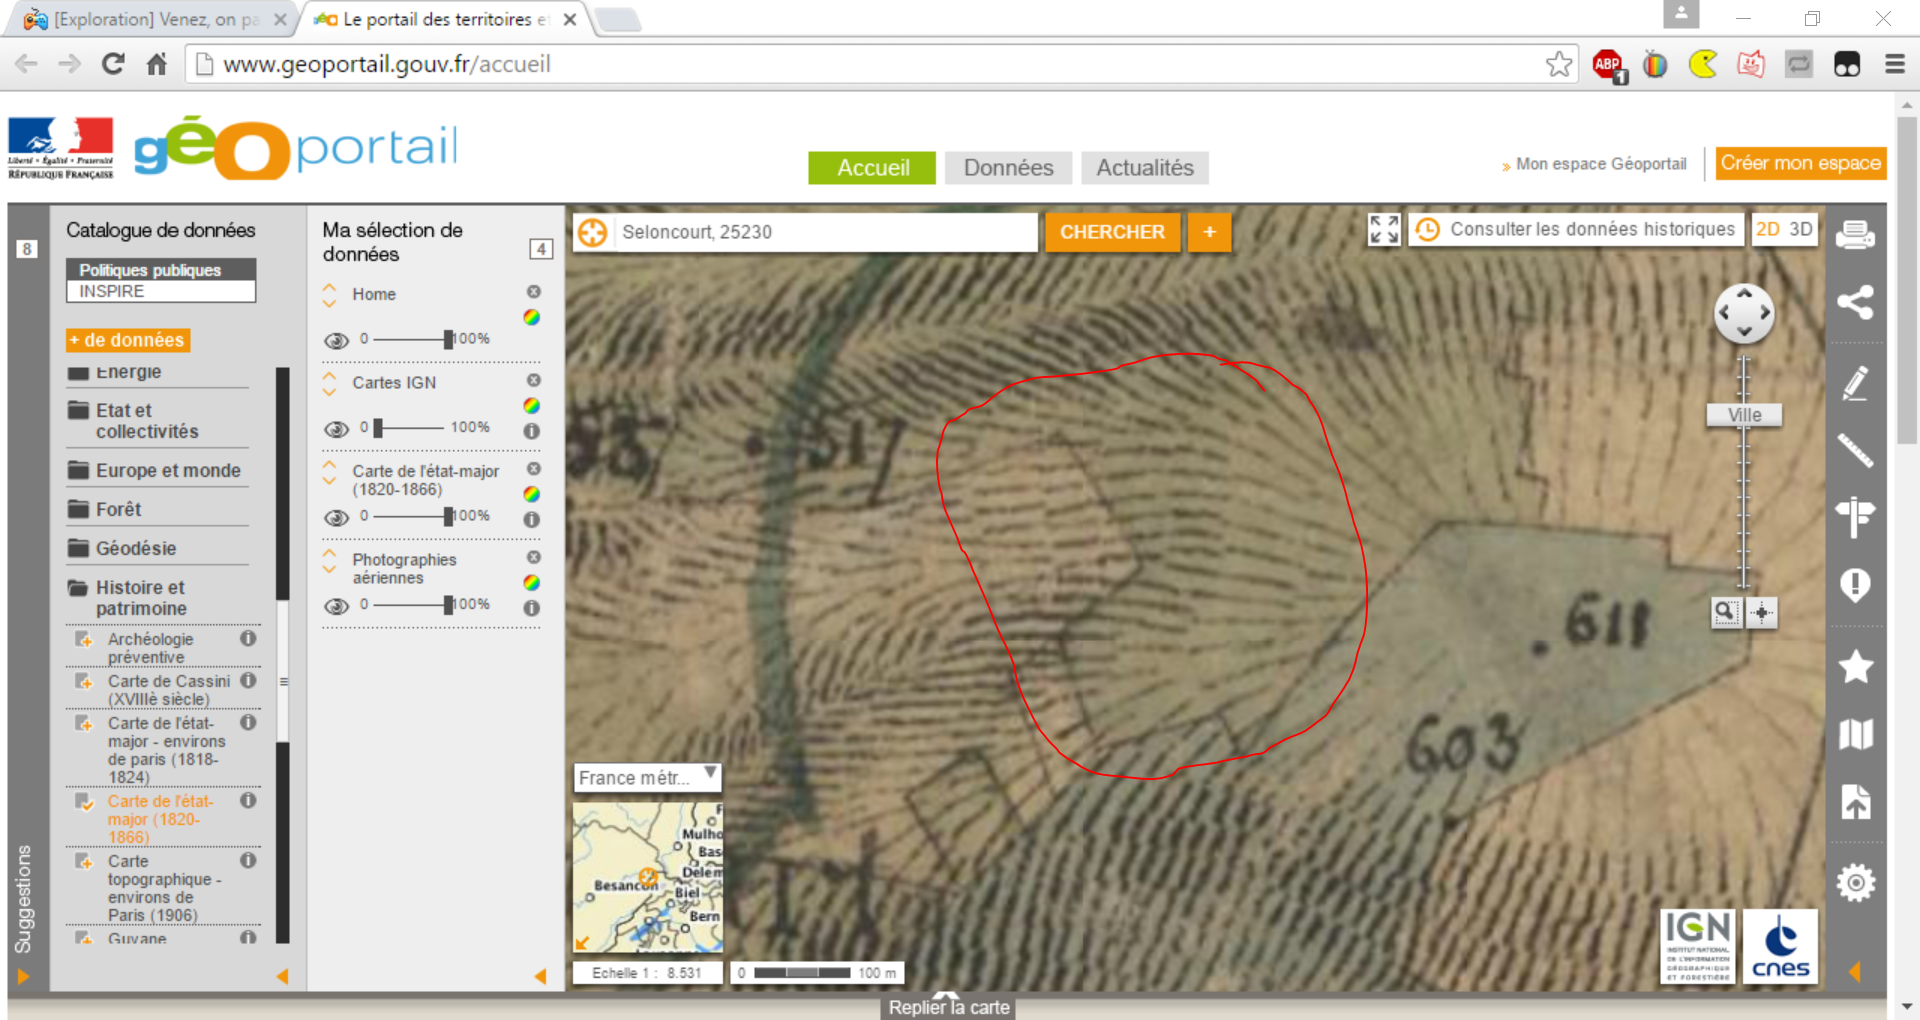Open the Chrome menu
The height and width of the screenshot is (1020, 1920).
coord(1894,64)
